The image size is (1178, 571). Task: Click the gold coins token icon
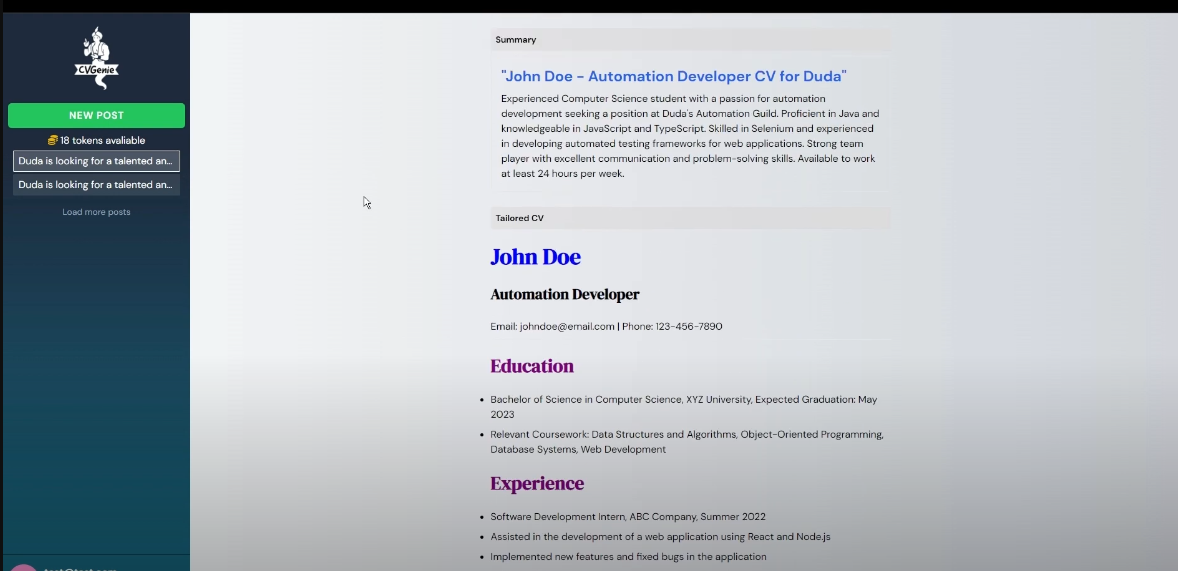[x=52, y=141]
